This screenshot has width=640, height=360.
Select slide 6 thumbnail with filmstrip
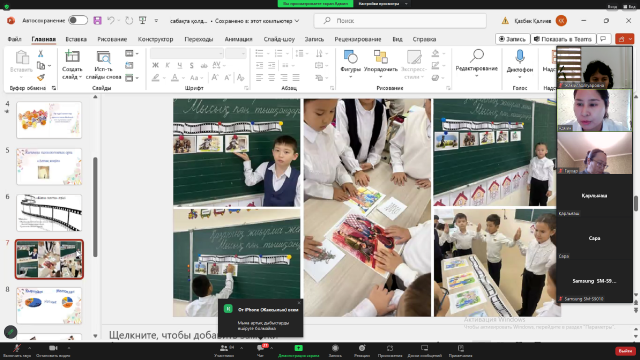tap(49, 213)
